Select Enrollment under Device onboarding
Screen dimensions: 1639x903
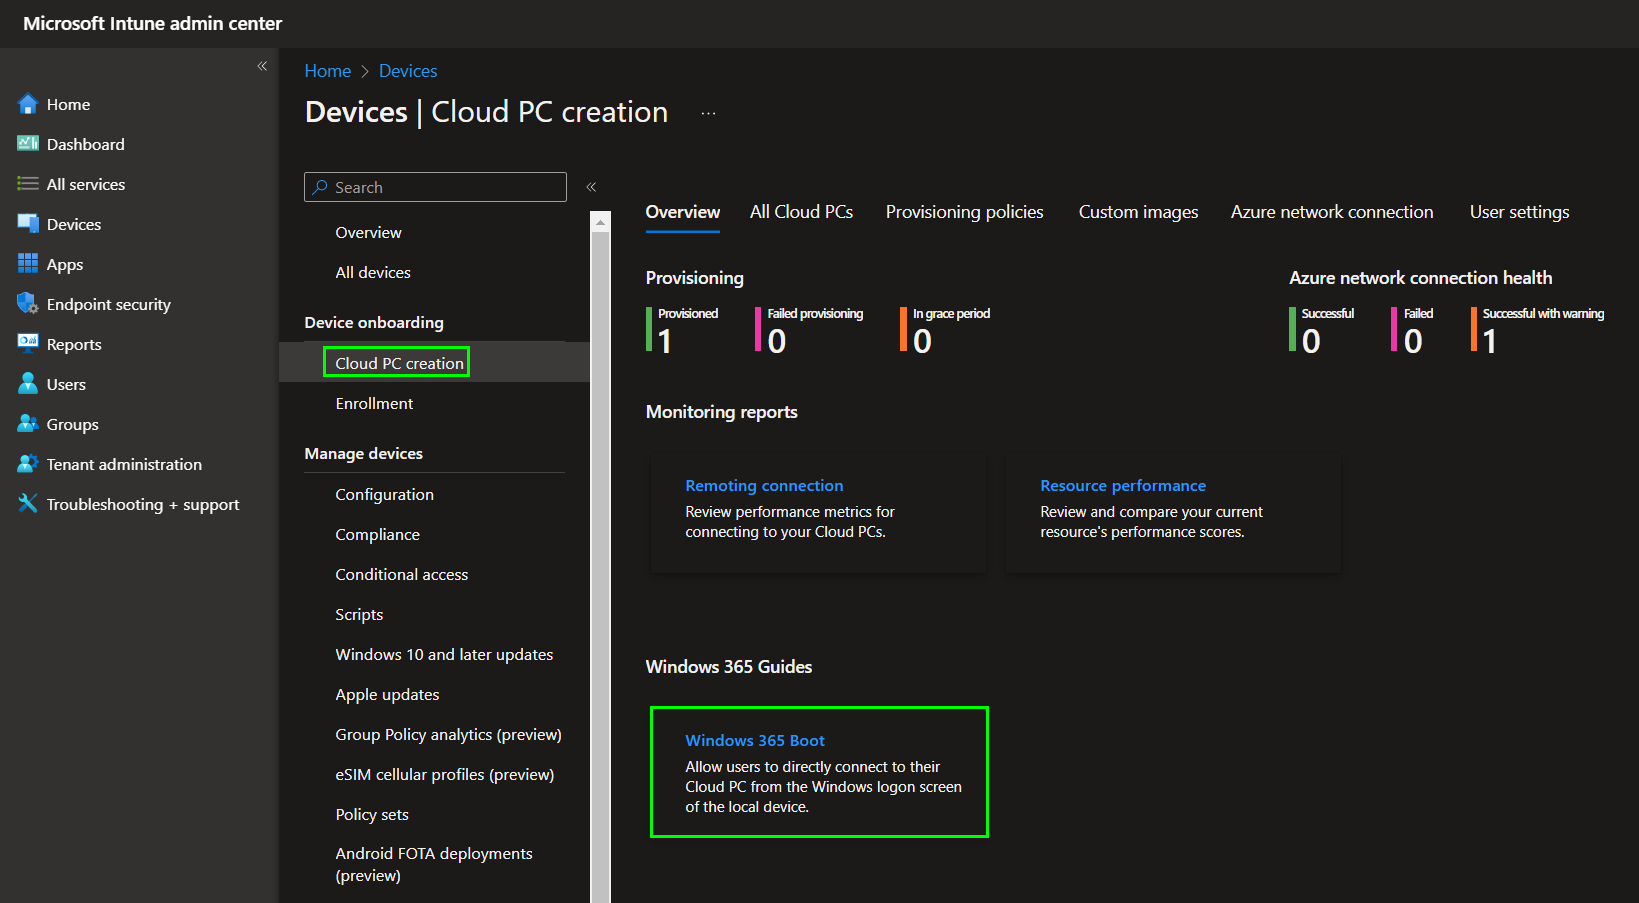click(x=374, y=403)
